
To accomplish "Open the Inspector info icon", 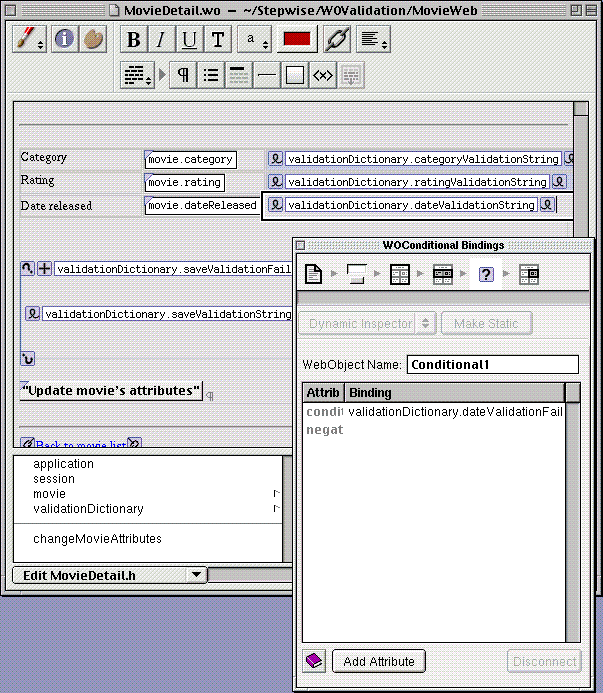I will [x=65, y=39].
